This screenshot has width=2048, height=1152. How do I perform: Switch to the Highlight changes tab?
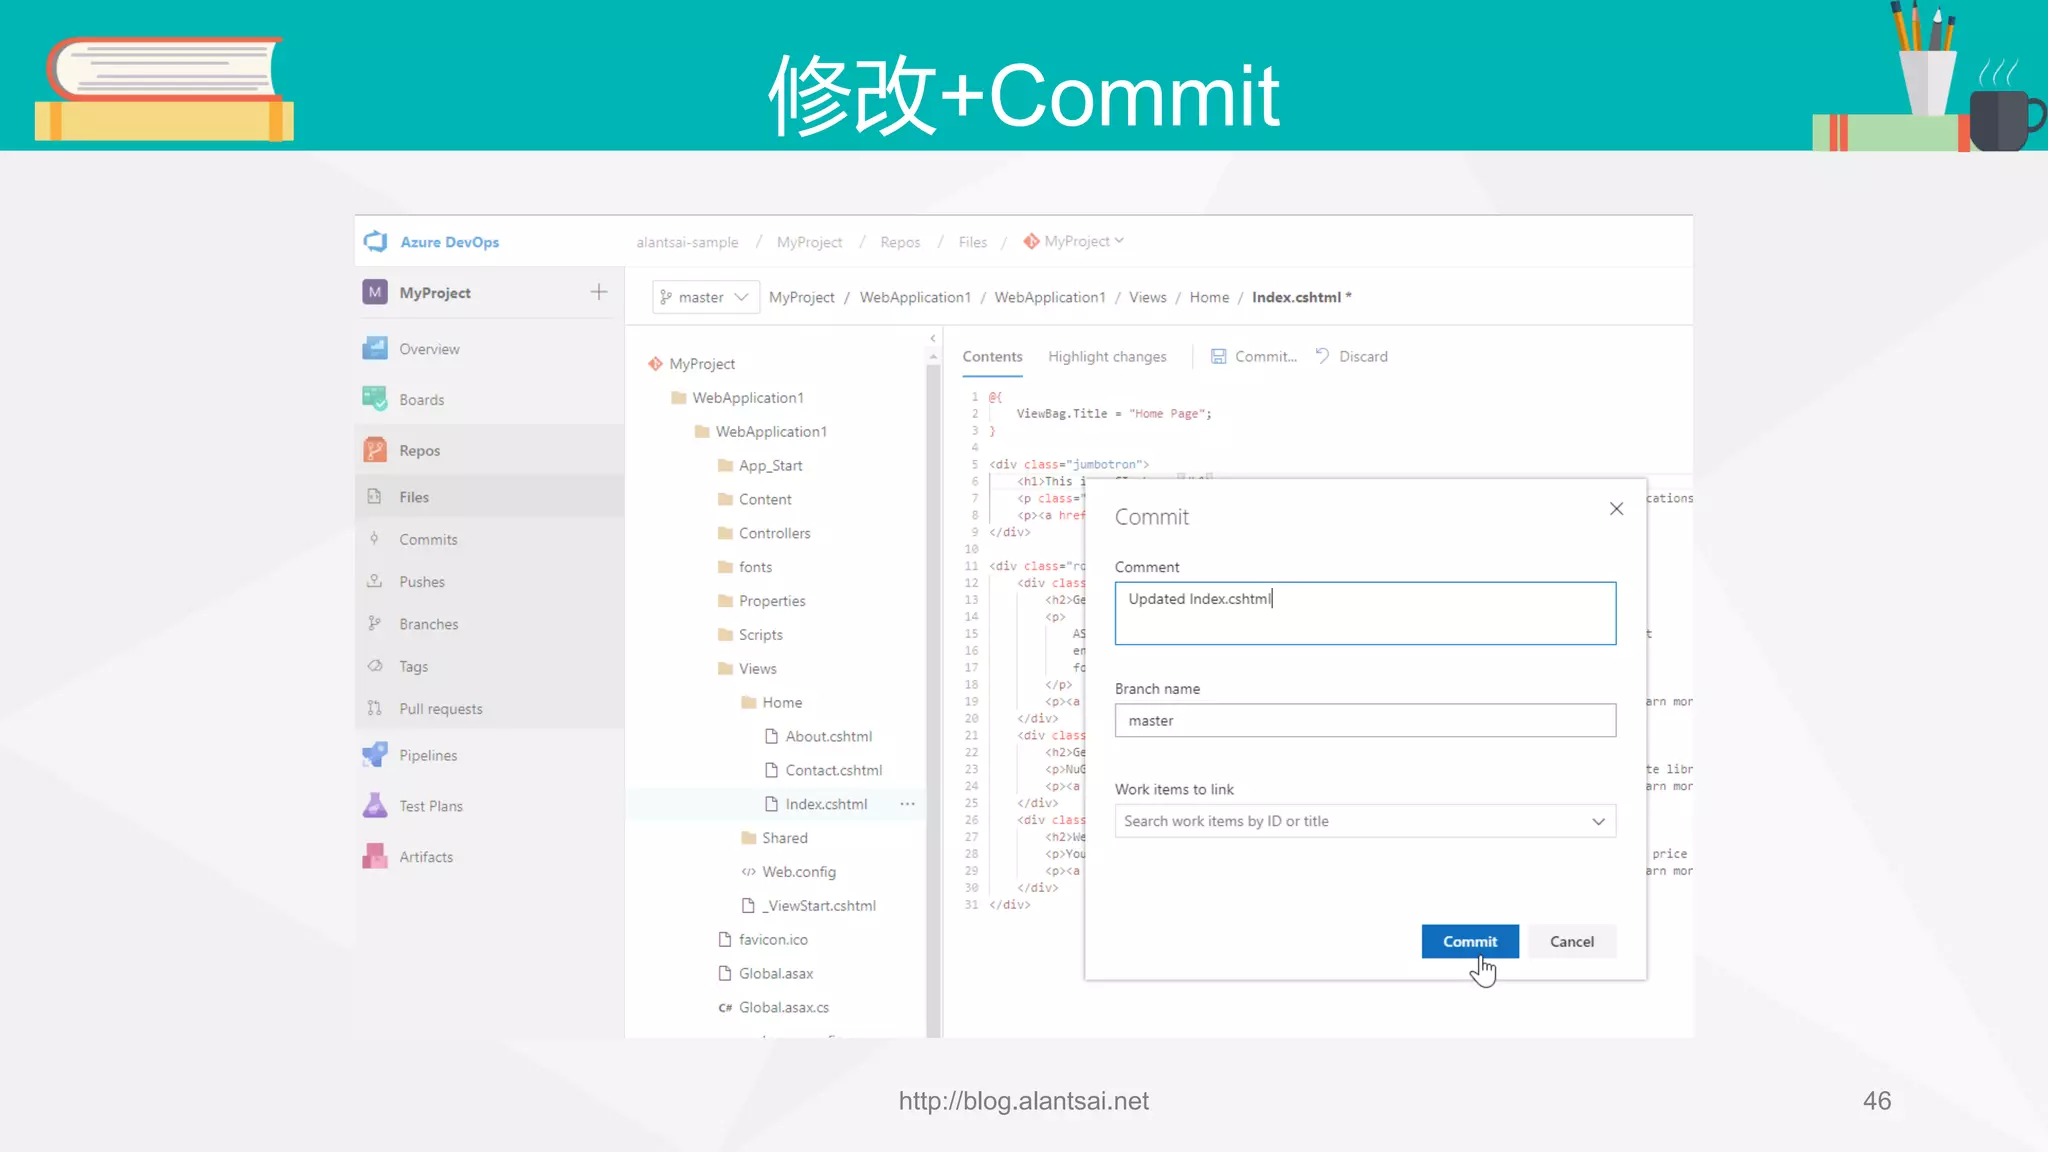tap(1107, 357)
